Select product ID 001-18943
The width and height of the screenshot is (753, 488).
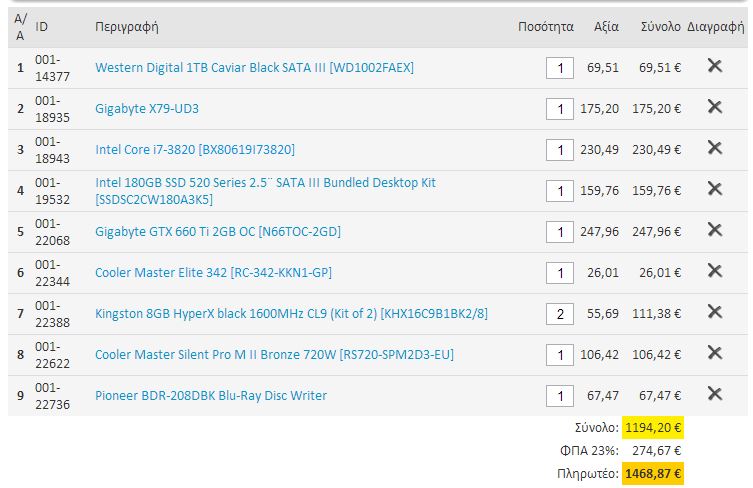(52, 150)
